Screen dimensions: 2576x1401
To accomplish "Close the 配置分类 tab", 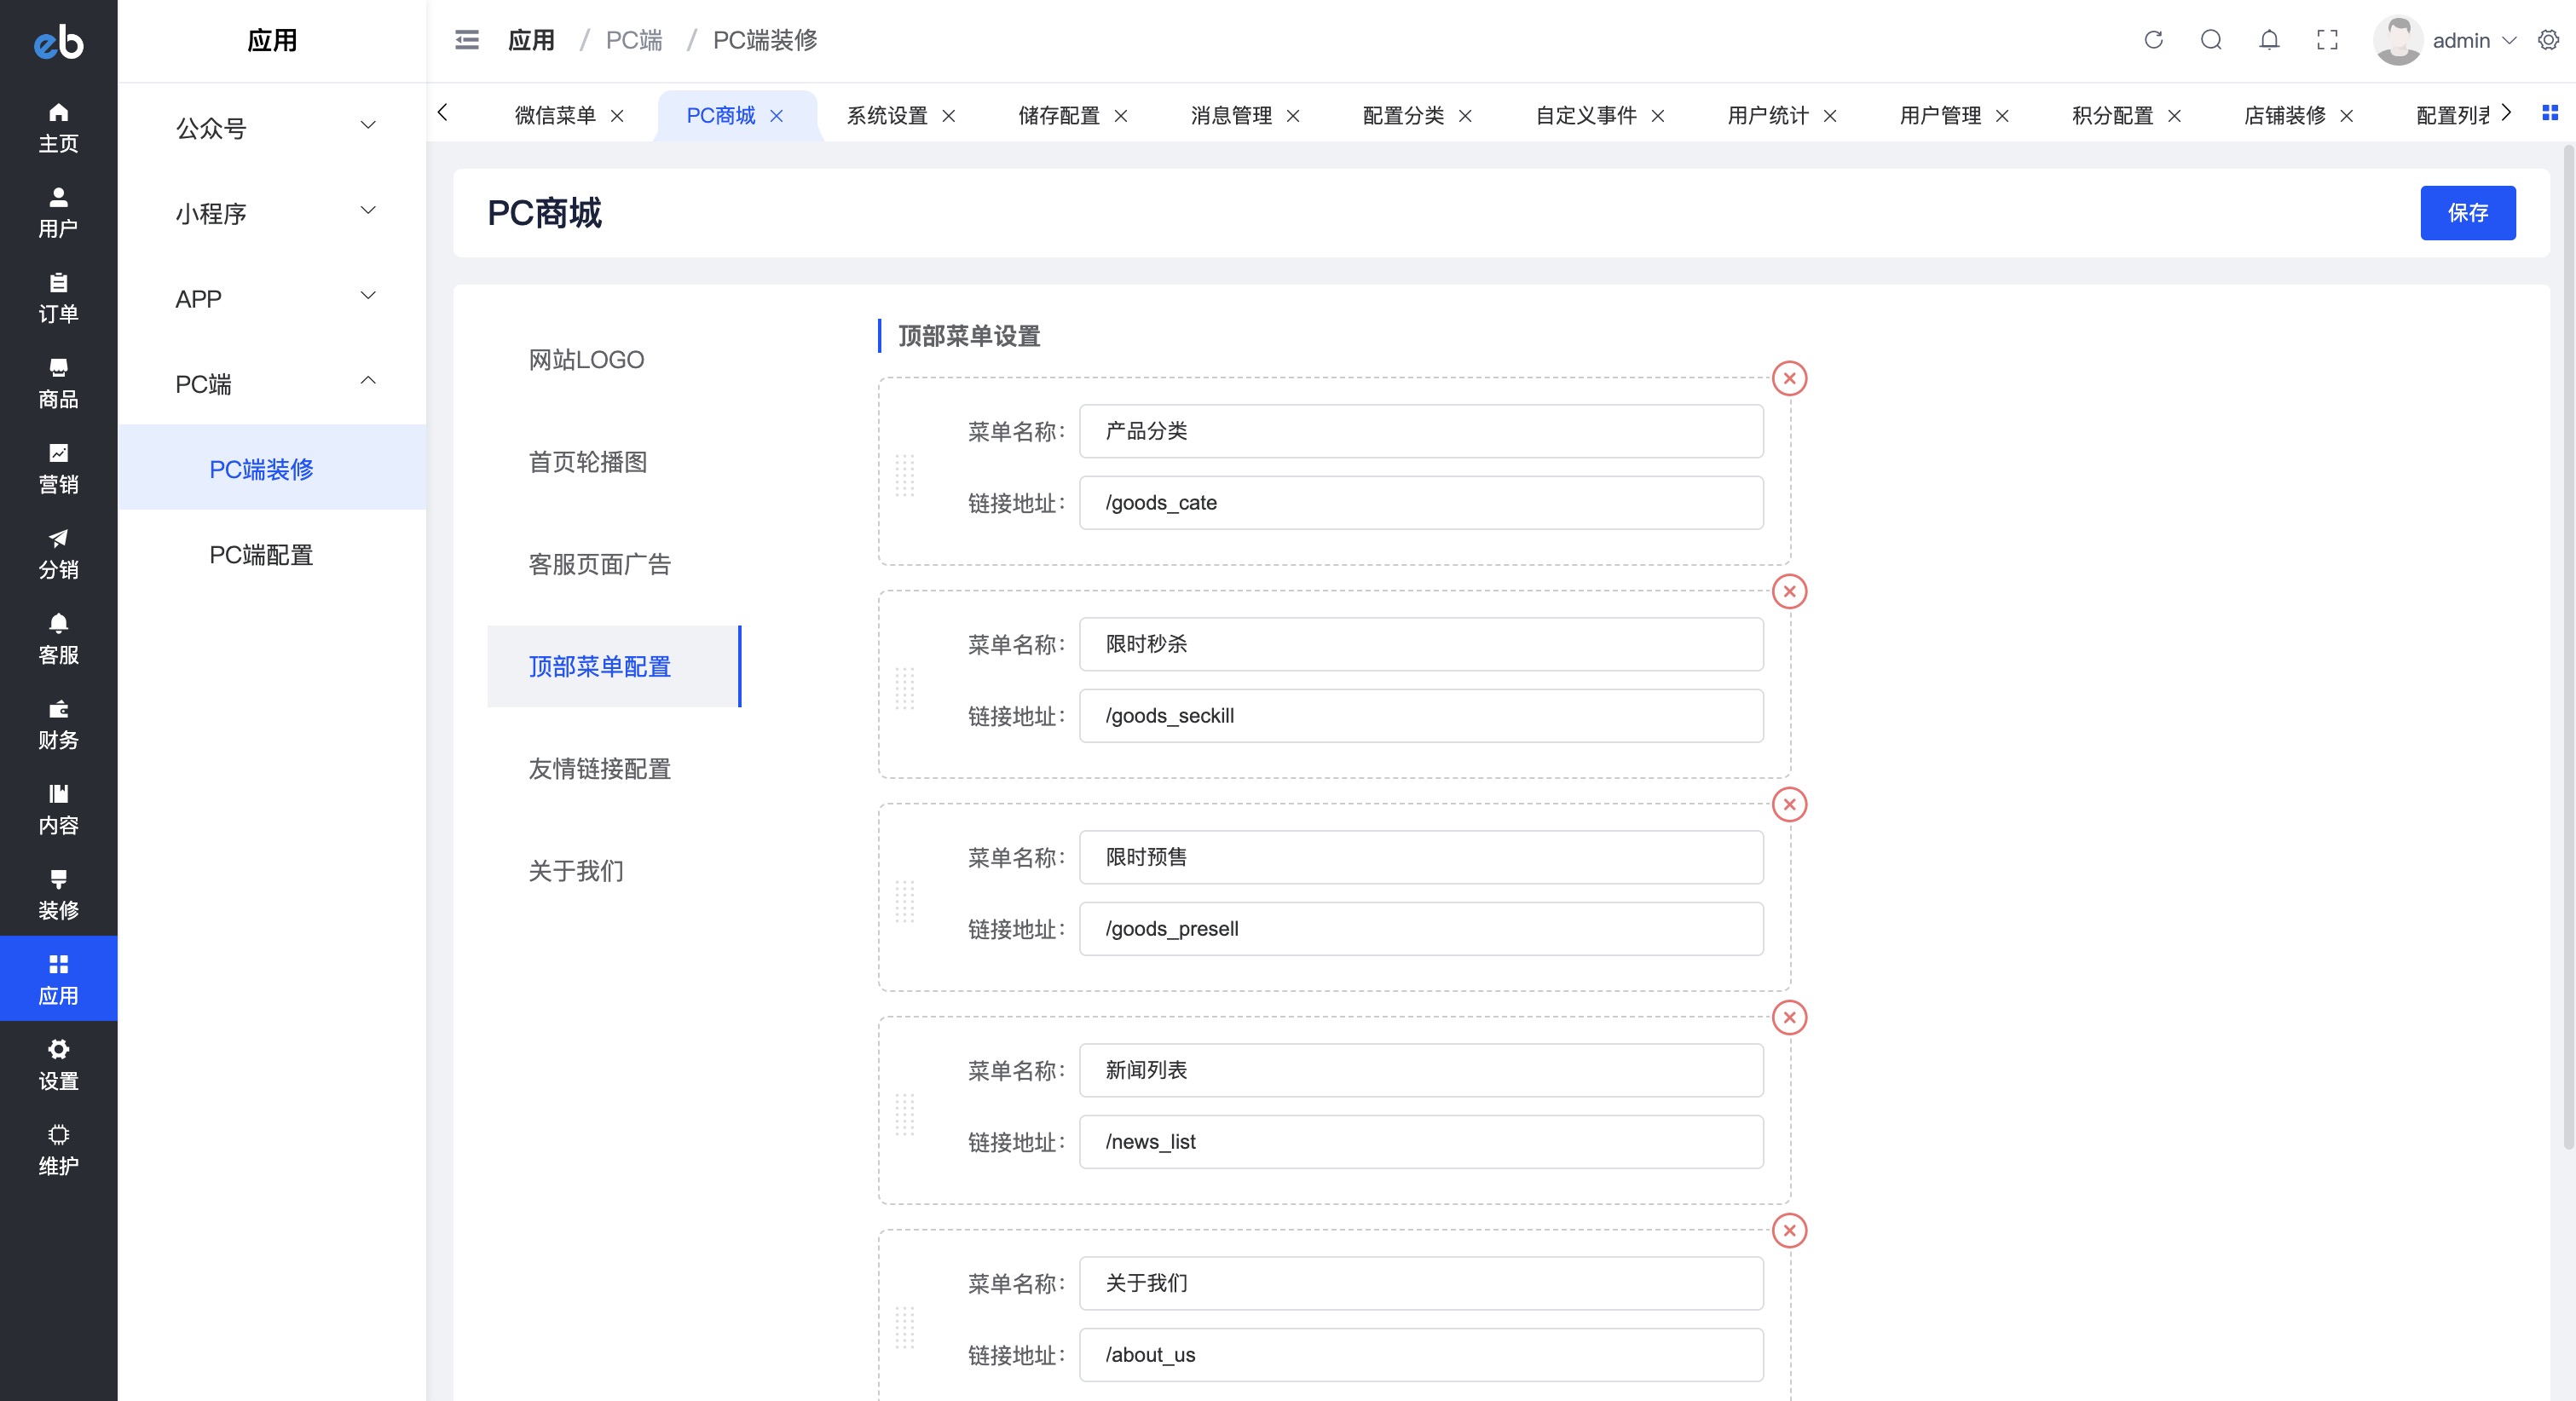I will (x=1465, y=116).
